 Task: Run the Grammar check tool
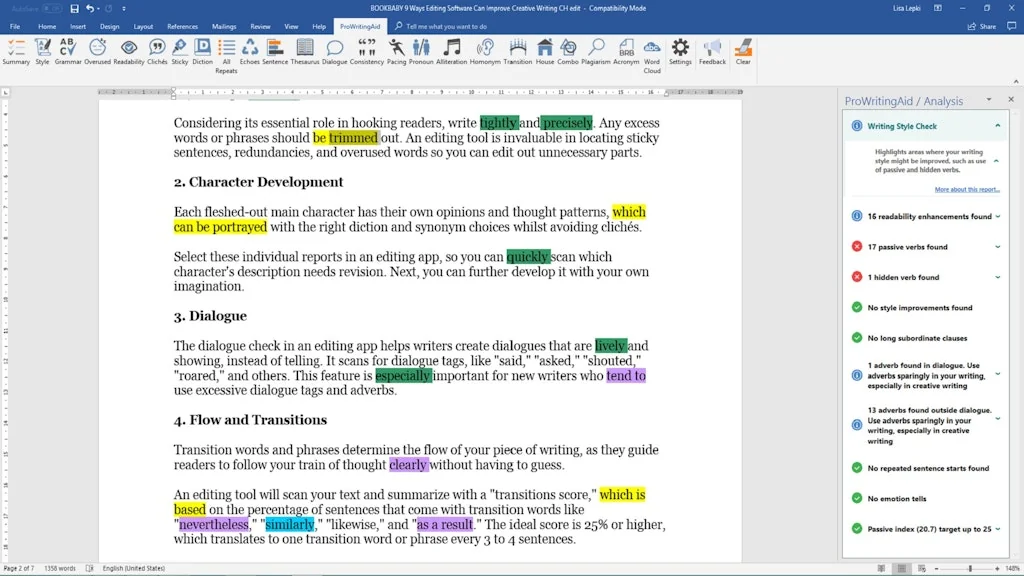(x=68, y=52)
